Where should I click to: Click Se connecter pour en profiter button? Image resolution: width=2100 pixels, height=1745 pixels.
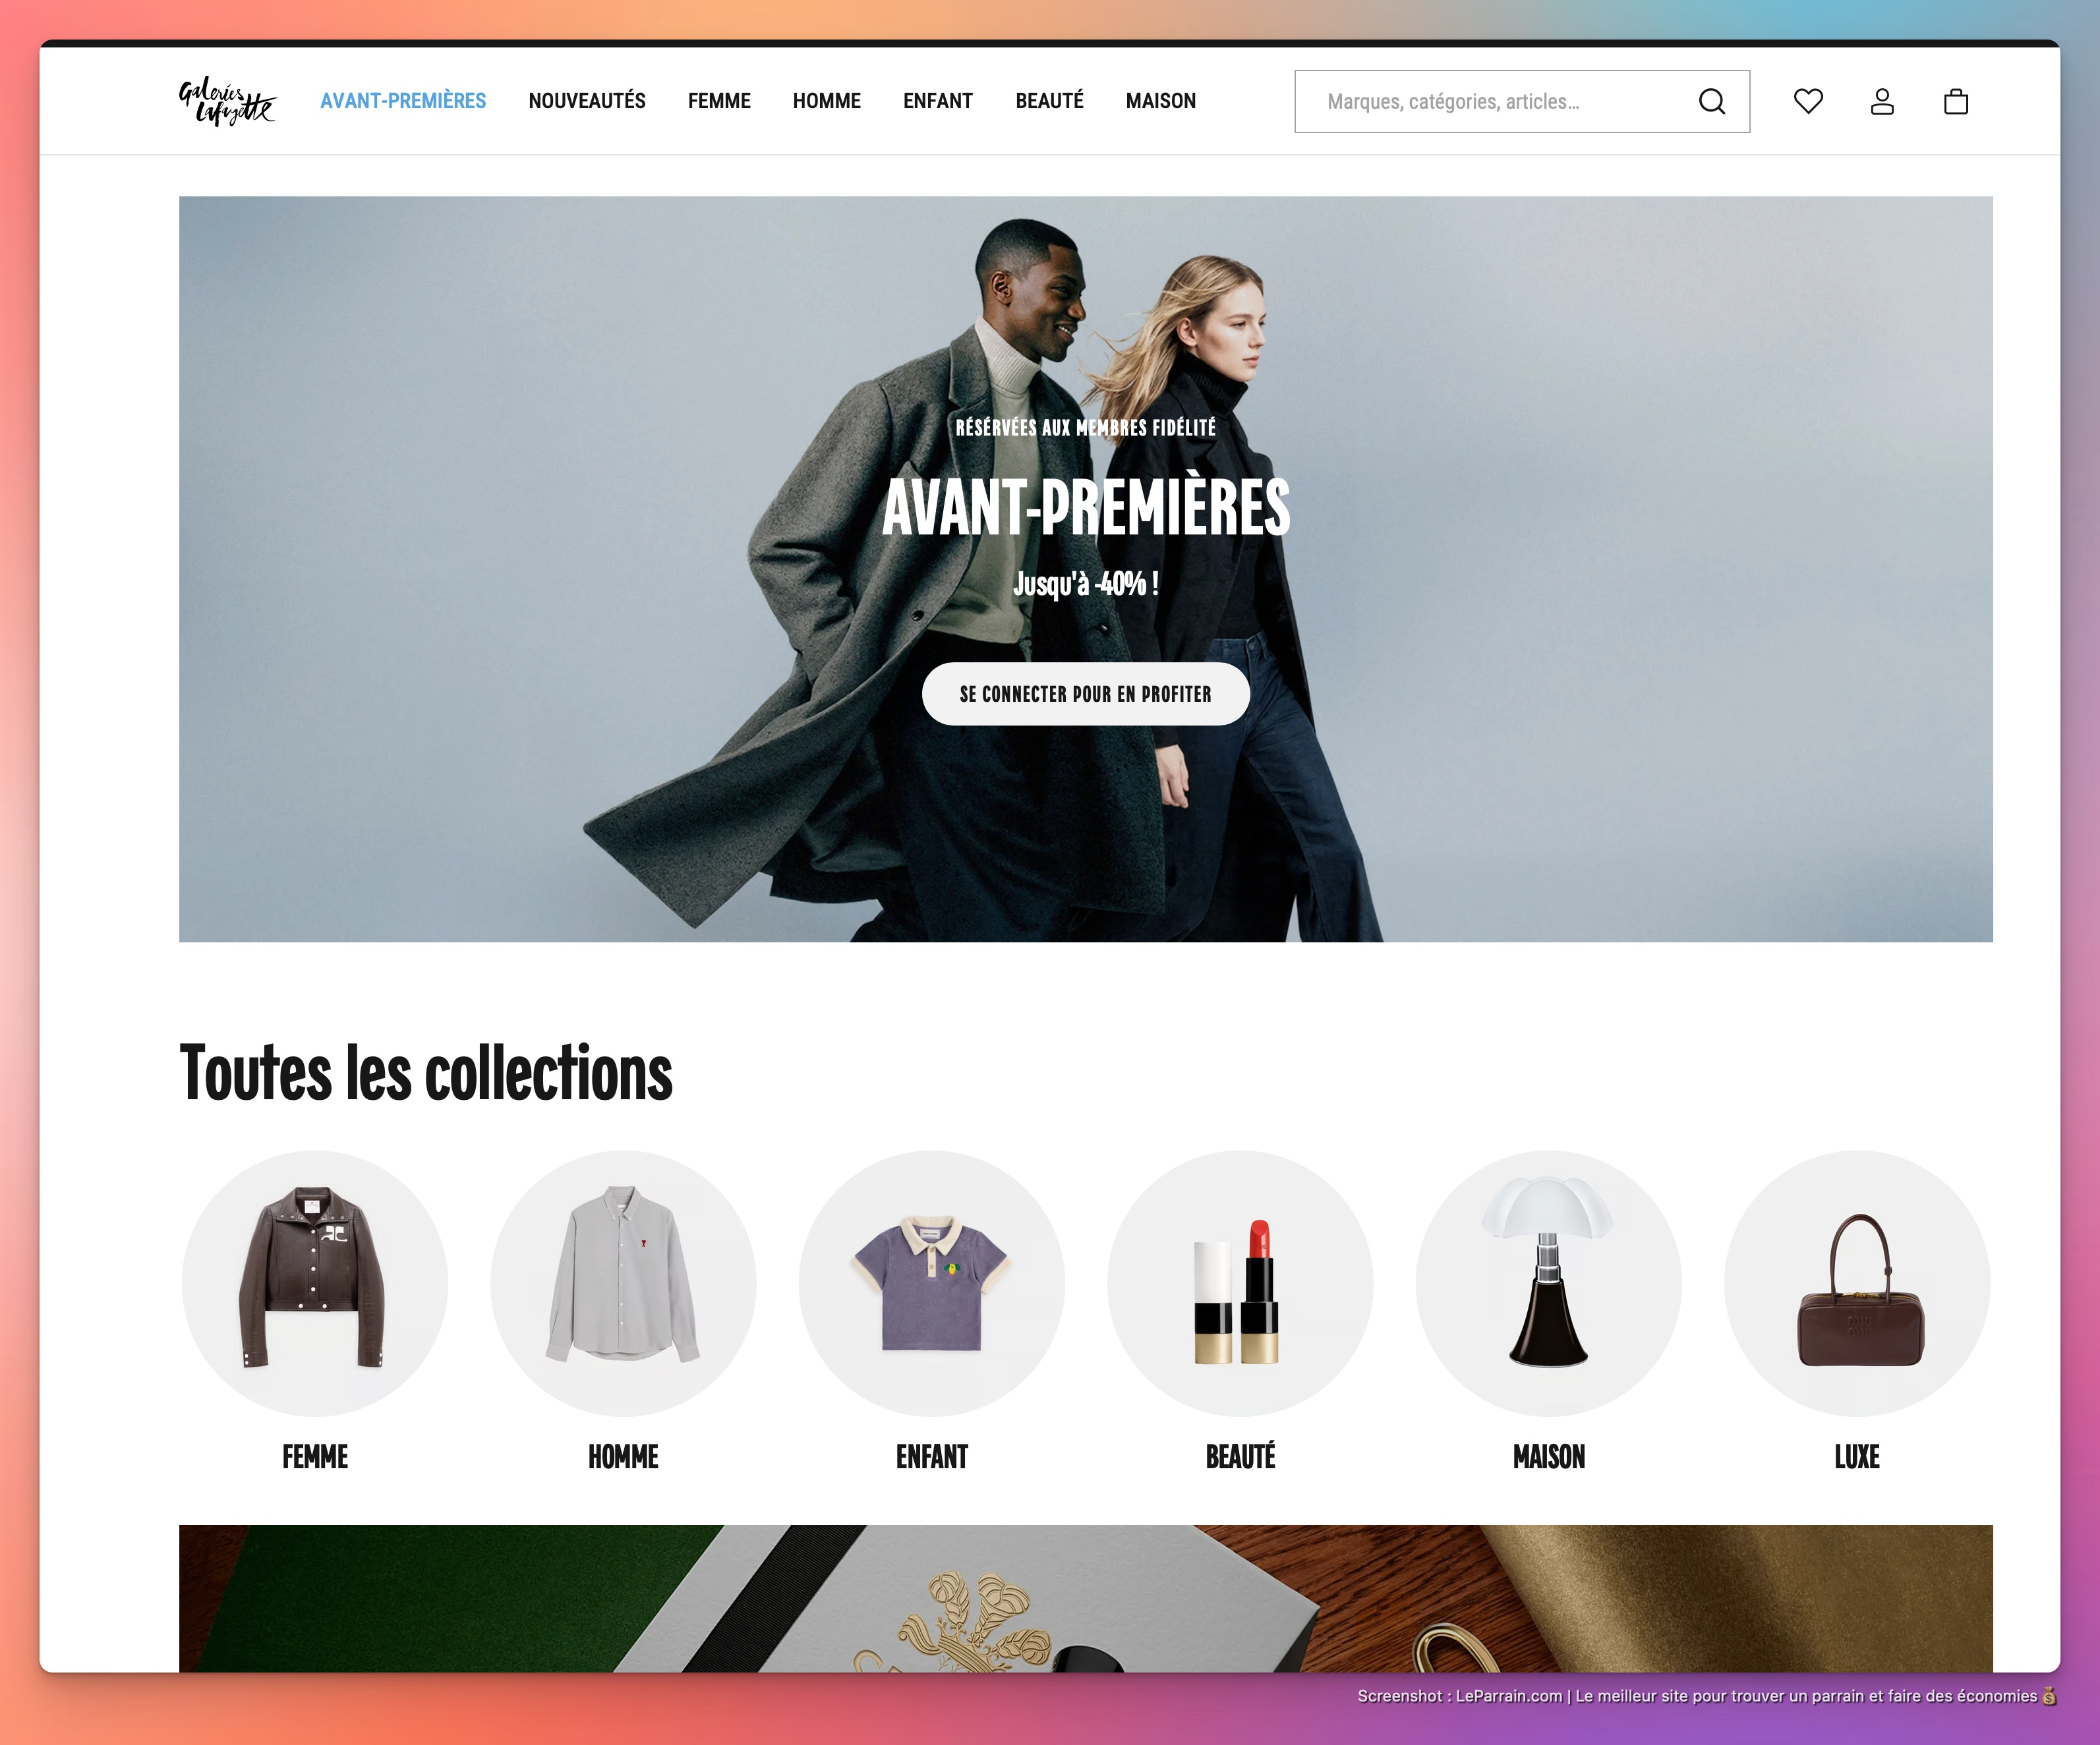[1085, 694]
